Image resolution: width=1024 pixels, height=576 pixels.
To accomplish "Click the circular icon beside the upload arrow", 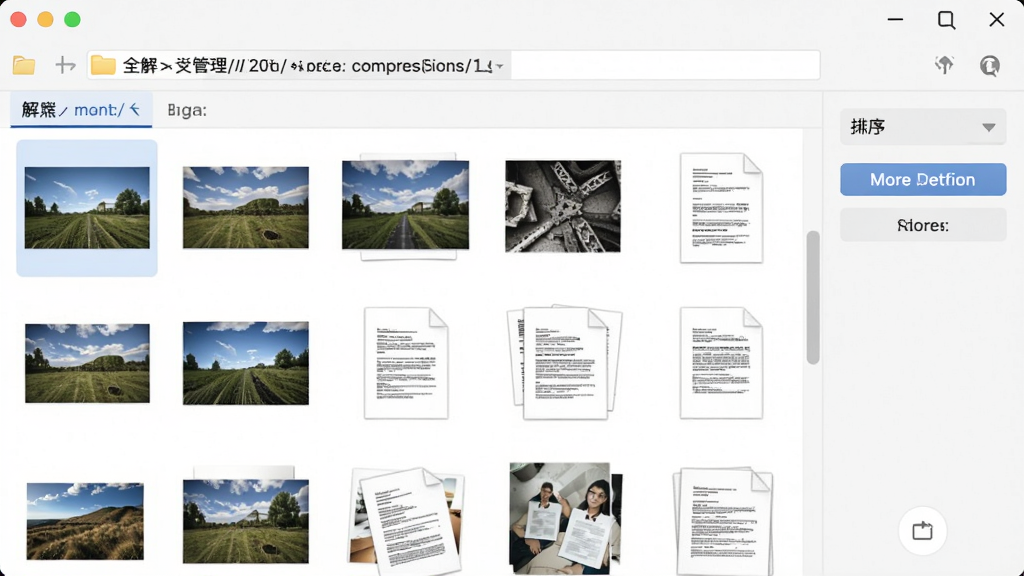I will [989, 65].
